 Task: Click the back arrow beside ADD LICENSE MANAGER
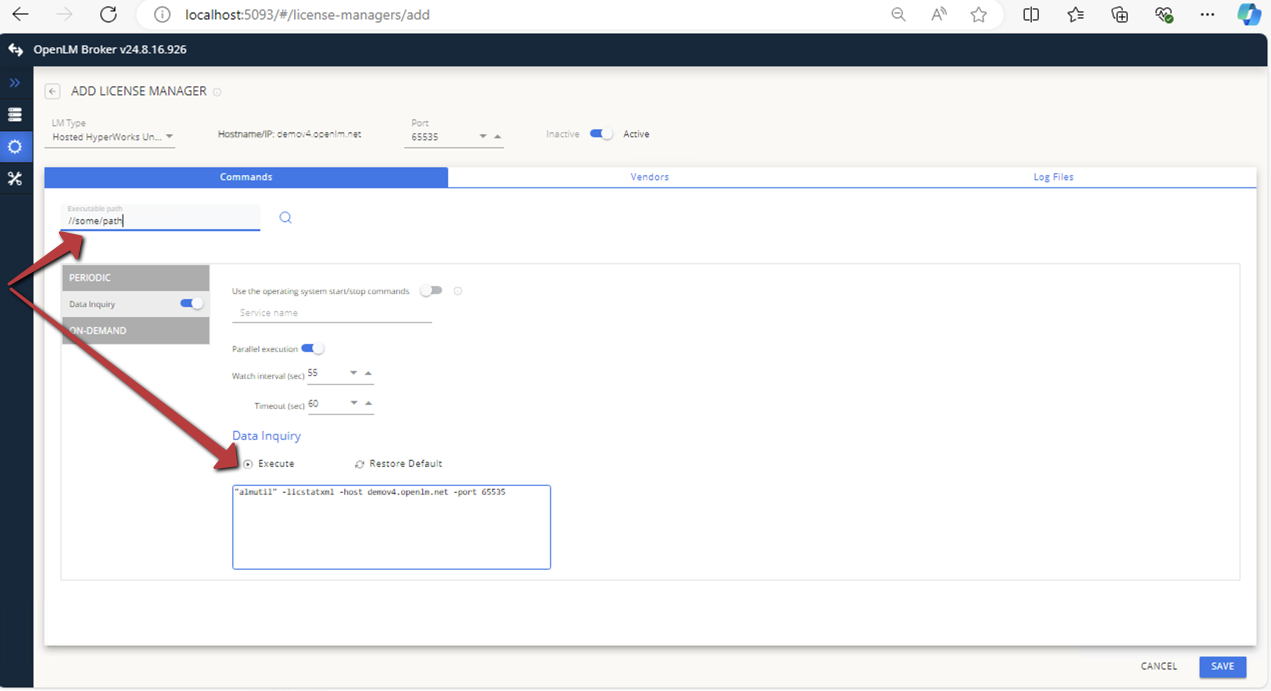(52, 90)
